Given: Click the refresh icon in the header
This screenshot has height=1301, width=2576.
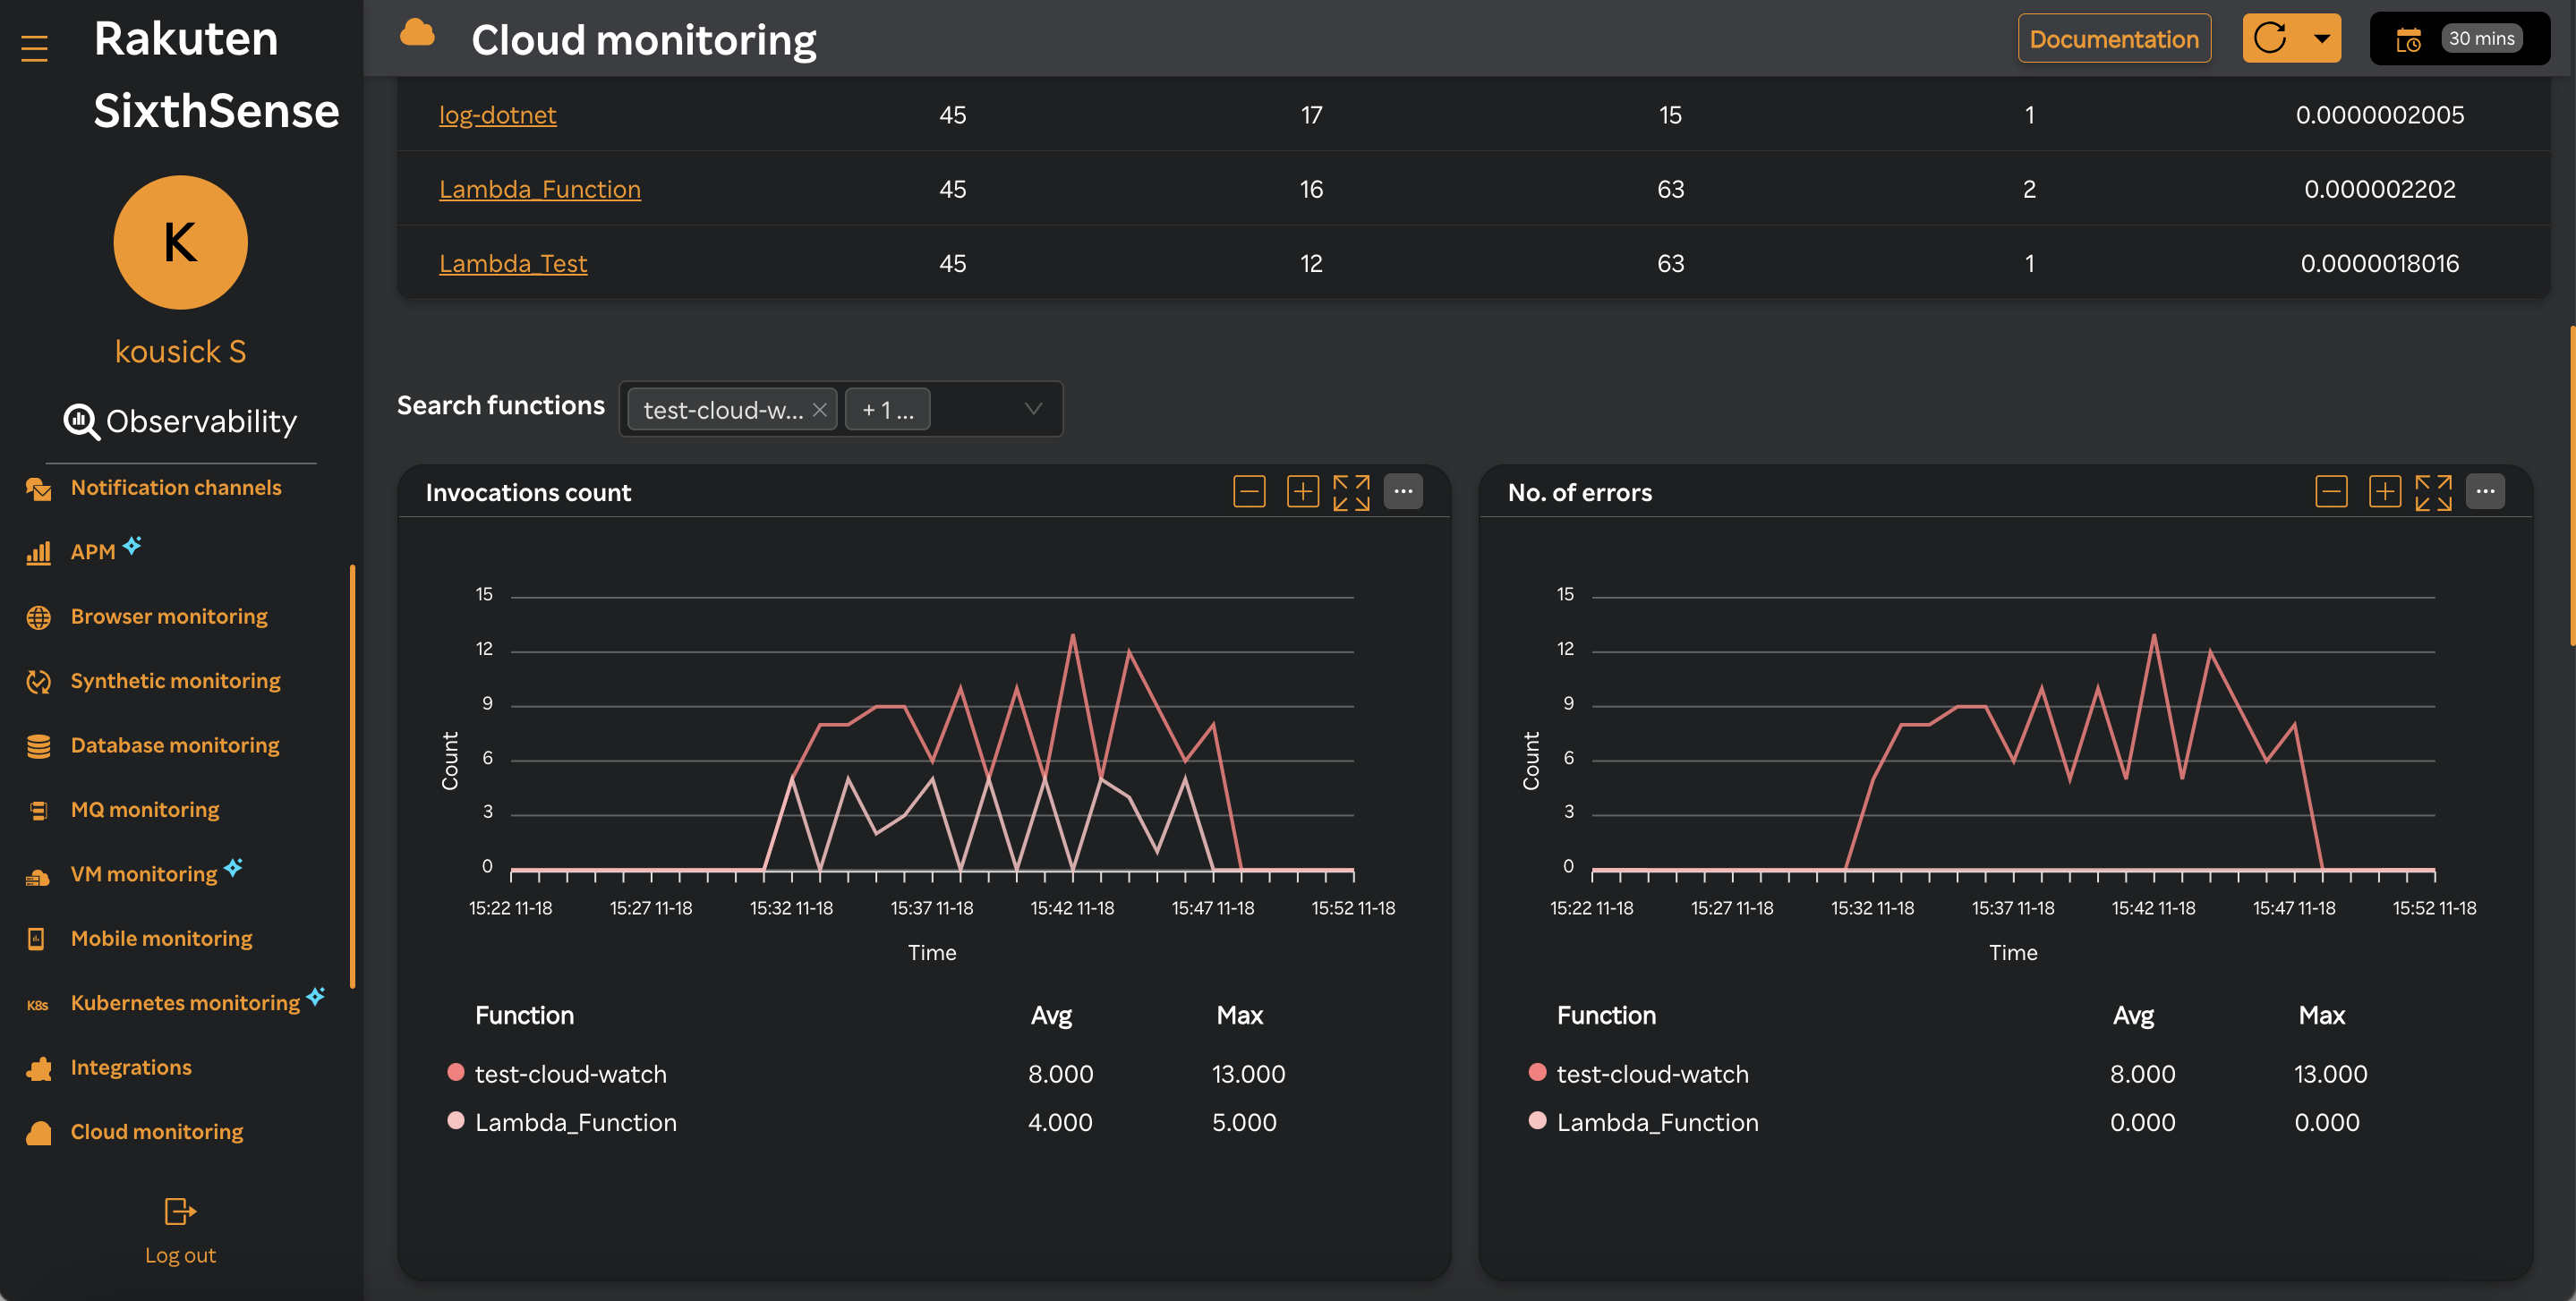Looking at the screenshot, I should click(x=2270, y=39).
